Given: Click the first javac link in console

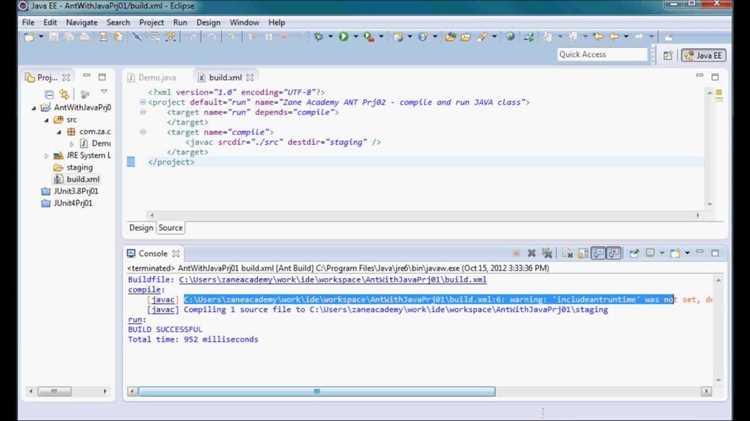Looking at the screenshot, I should [163, 299].
